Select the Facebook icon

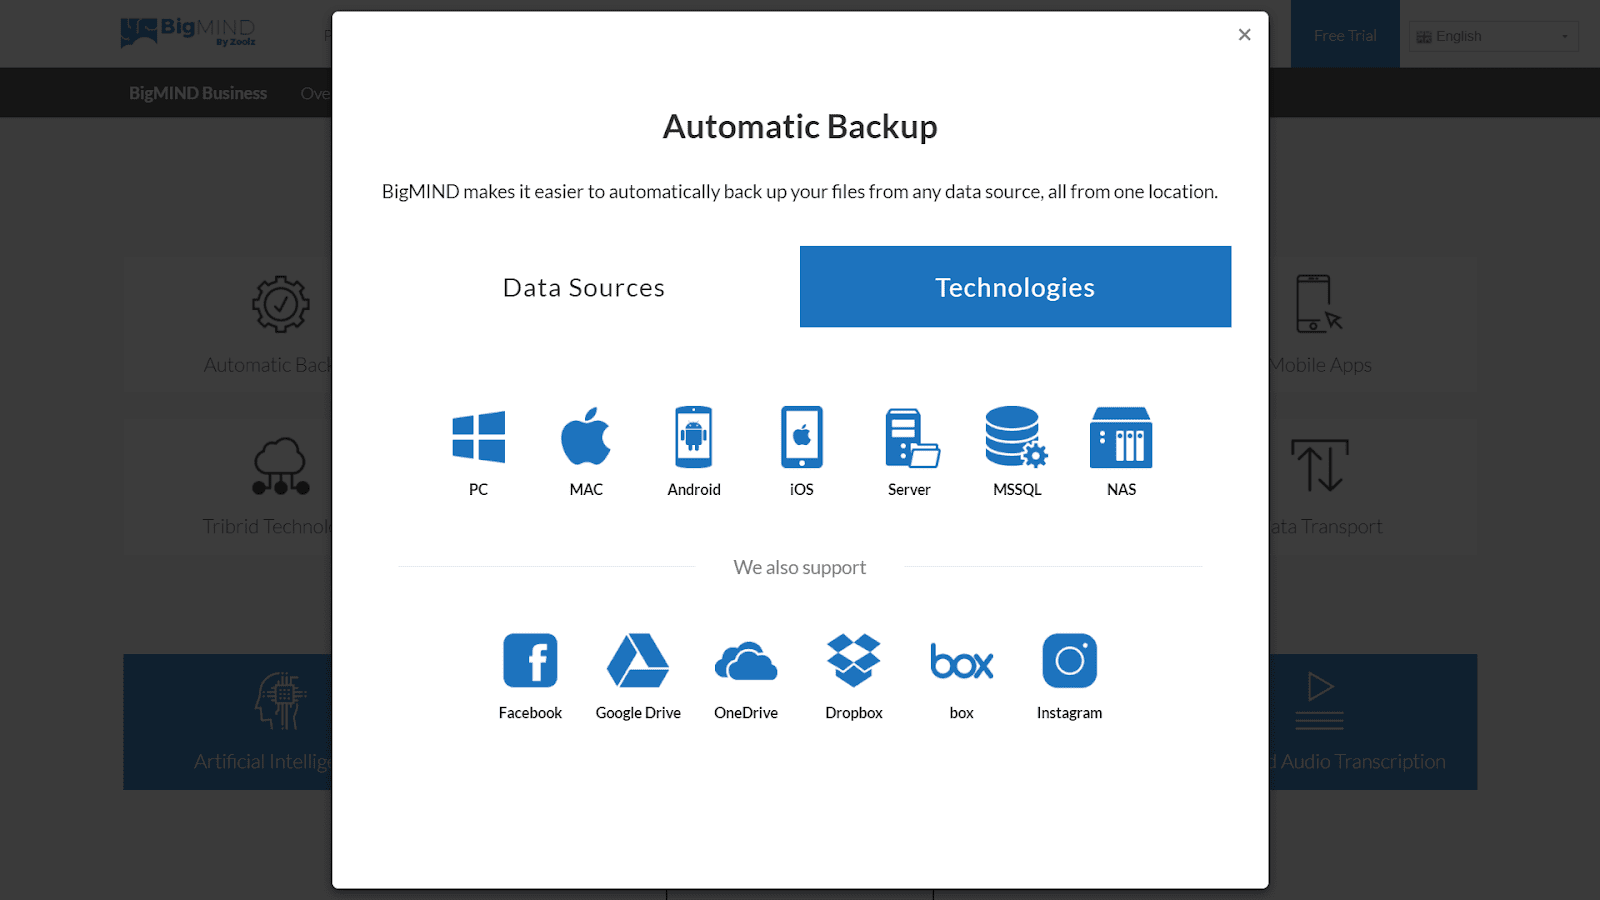click(x=530, y=660)
